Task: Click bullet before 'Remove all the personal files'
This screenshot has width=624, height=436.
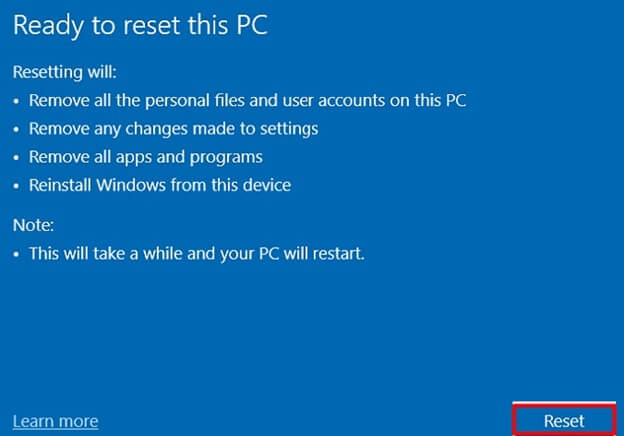Action: pyautogui.click(x=16, y=101)
